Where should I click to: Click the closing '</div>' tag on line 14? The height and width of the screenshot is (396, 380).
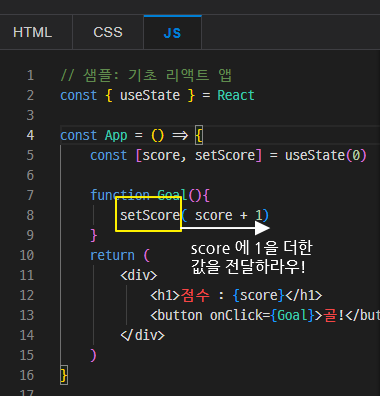(x=142, y=335)
